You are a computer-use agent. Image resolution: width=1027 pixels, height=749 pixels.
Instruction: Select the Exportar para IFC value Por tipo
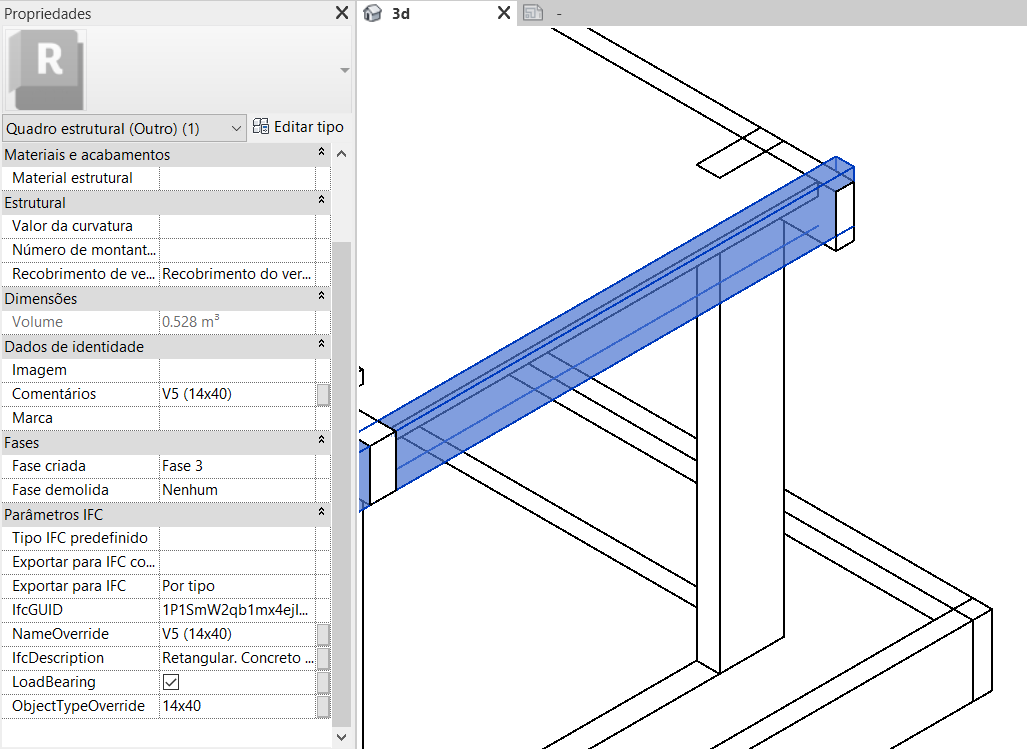click(237, 586)
